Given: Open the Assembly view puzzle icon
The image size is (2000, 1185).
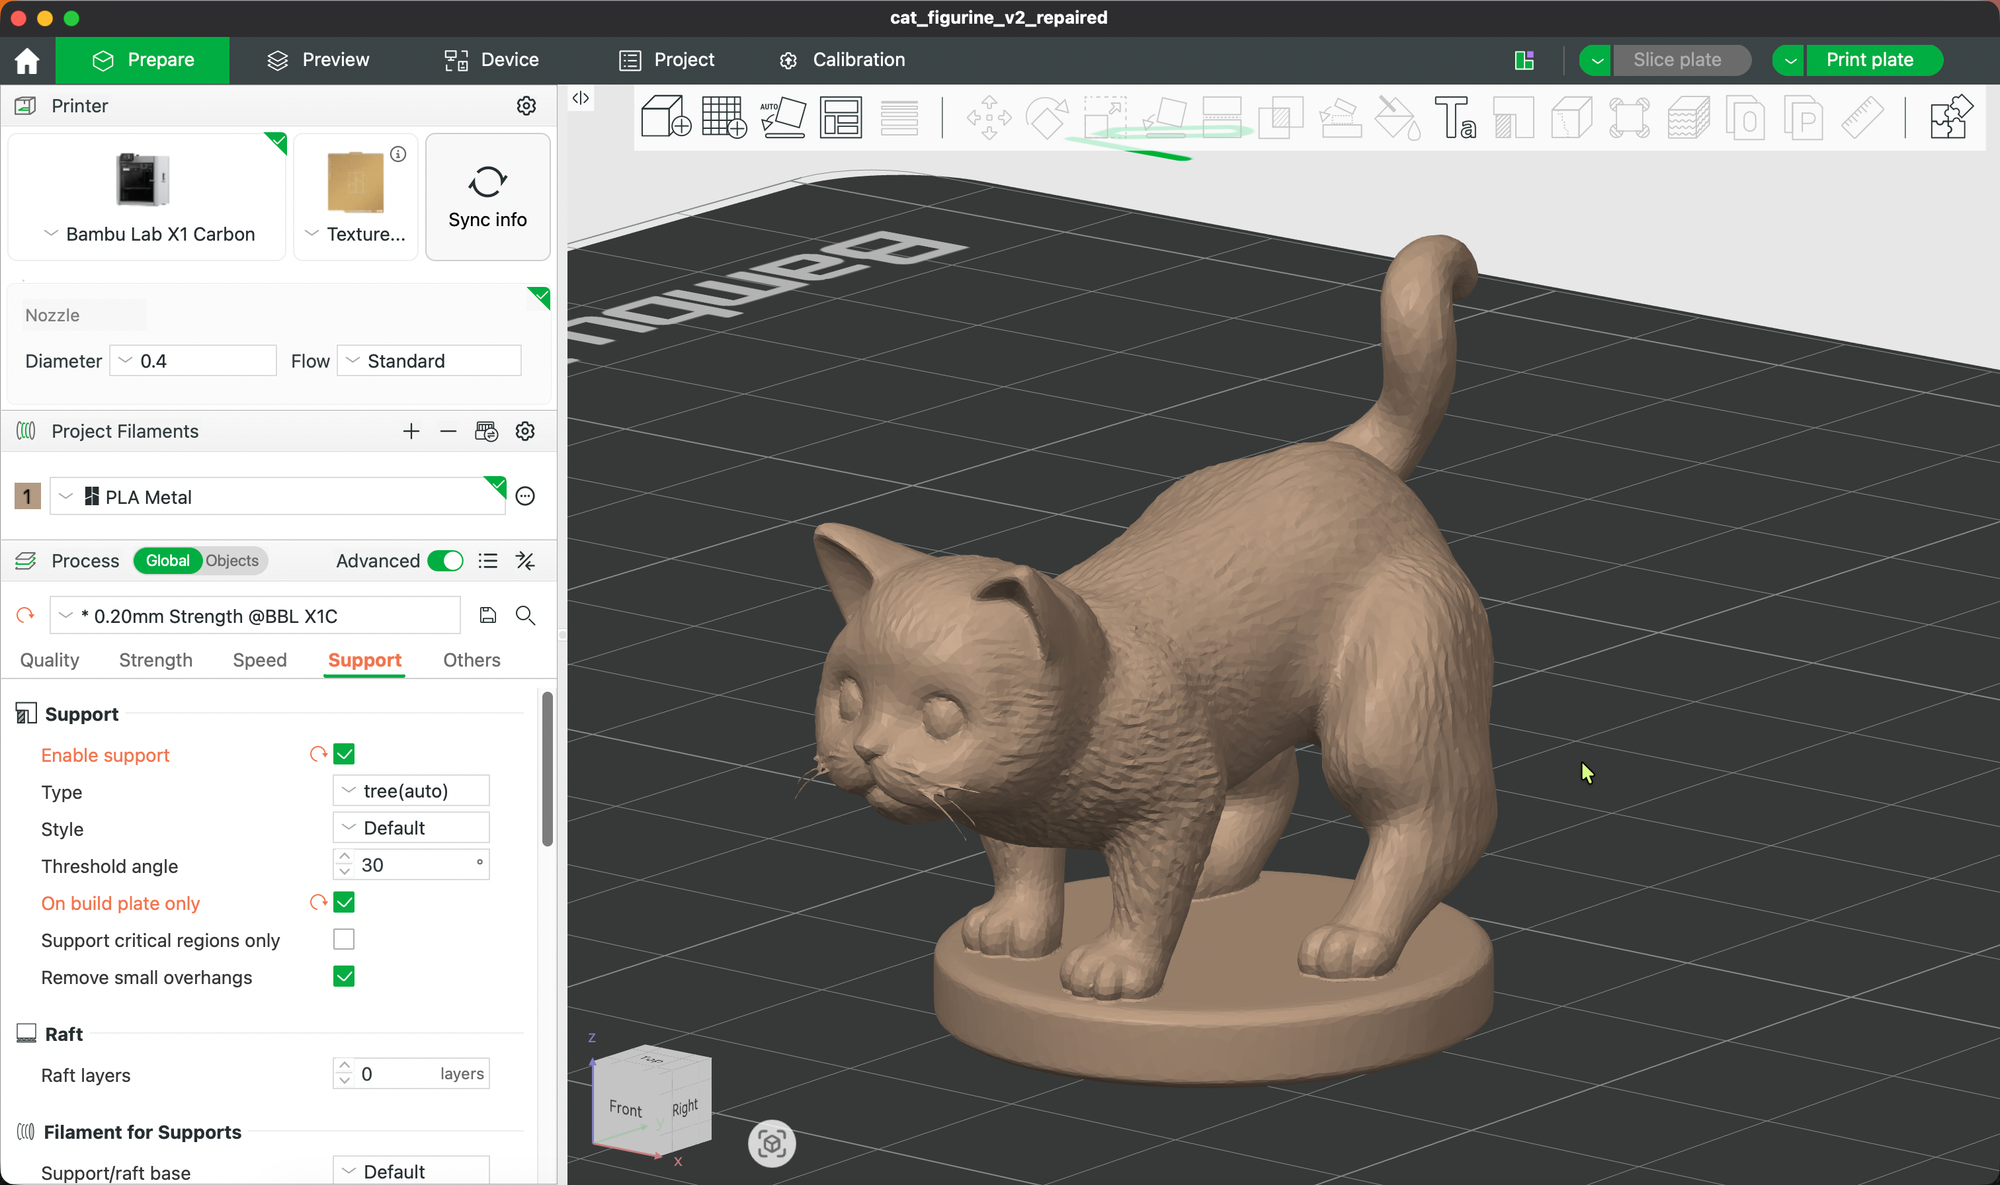Looking at the screenshot, I should (x=1950, y=117).
